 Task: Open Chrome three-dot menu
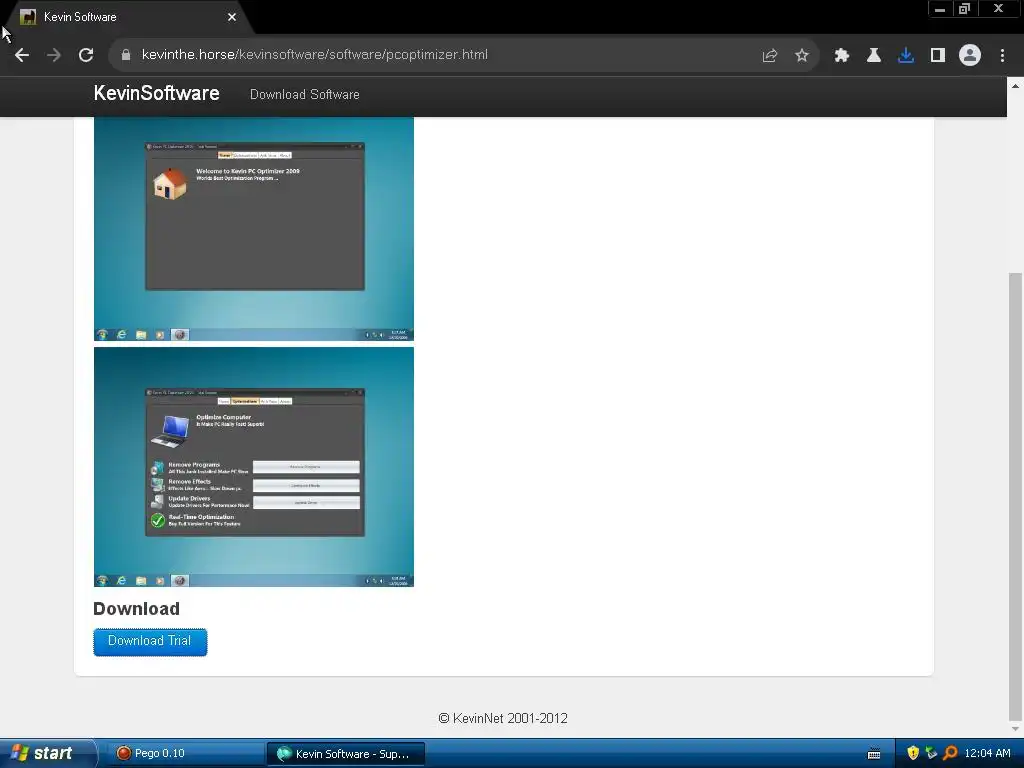(x=1002, y=56)
